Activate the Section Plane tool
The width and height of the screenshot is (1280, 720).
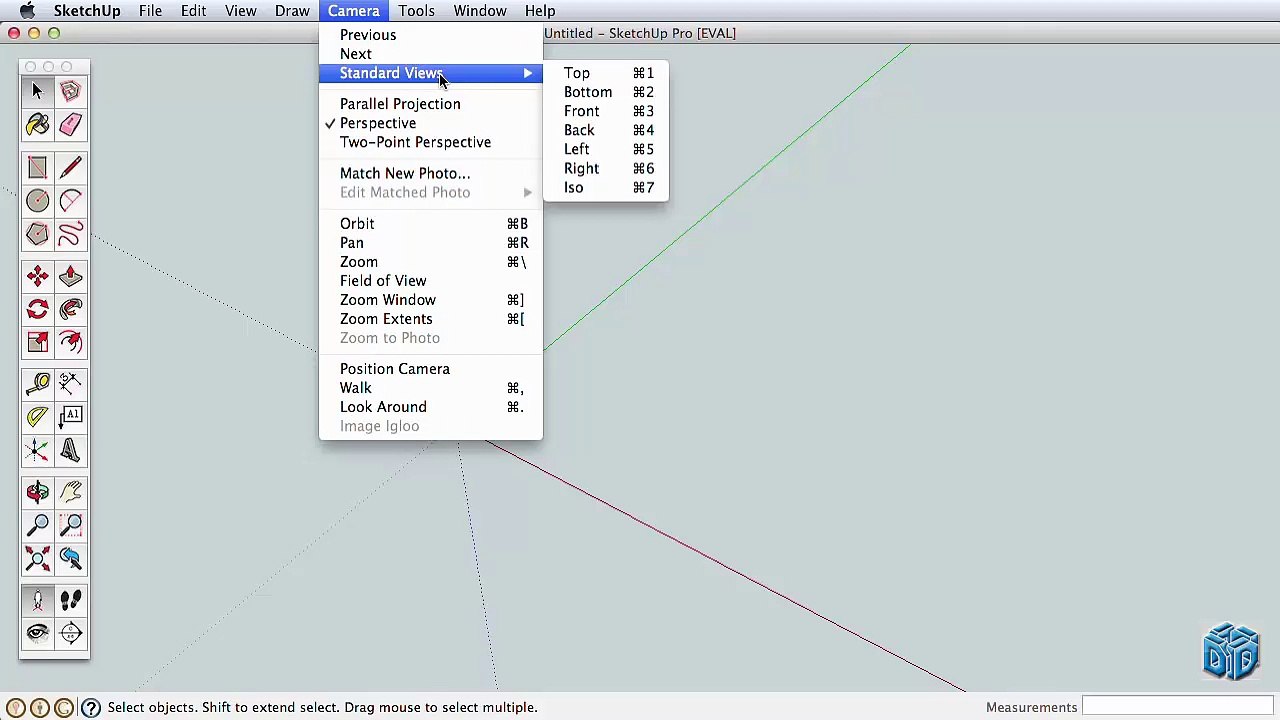(70, 634)
